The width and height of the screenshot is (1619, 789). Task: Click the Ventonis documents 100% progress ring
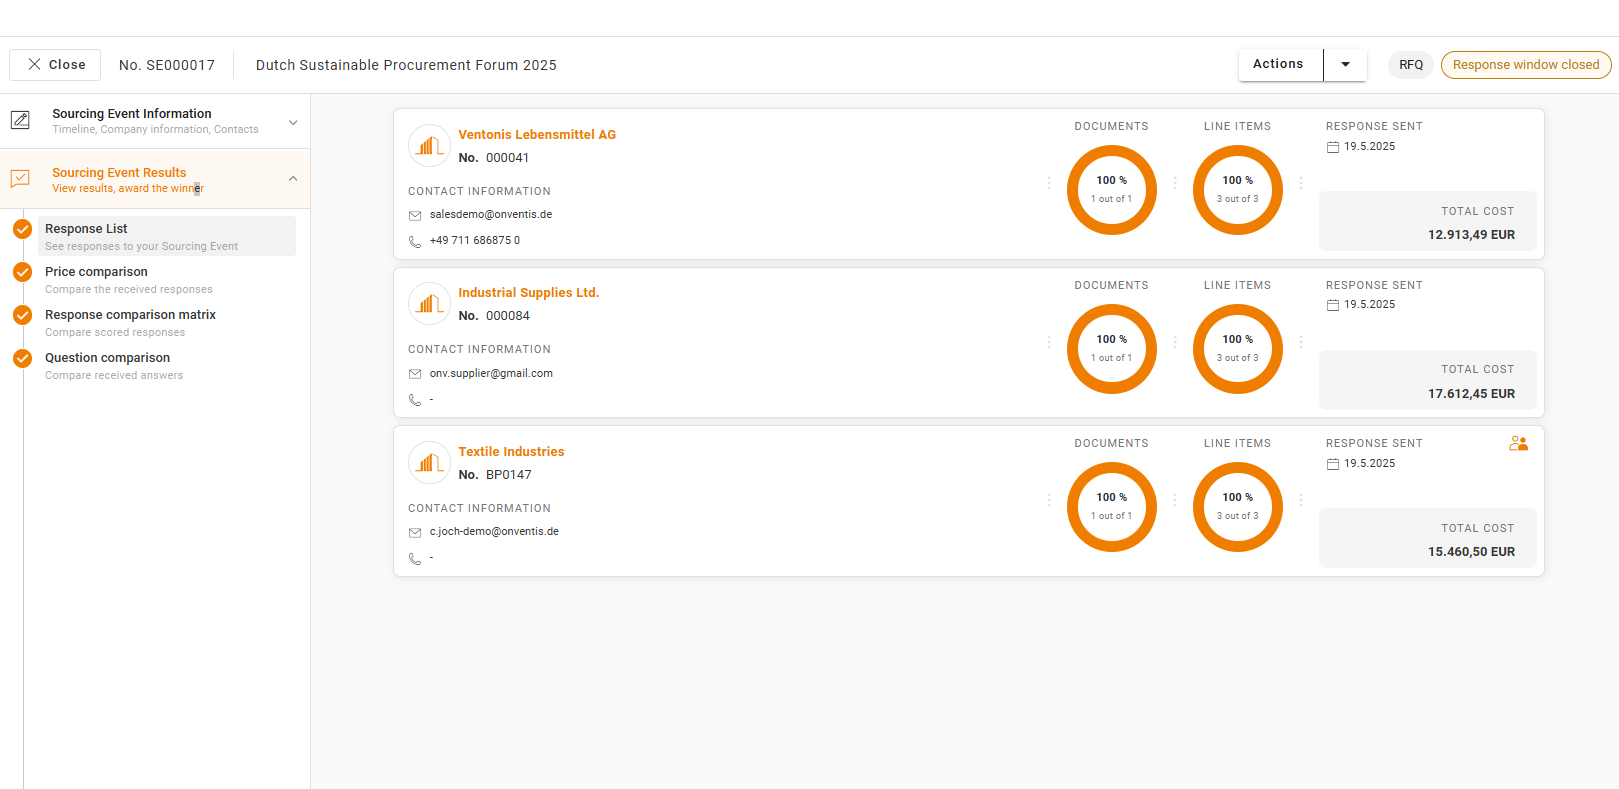tap(1111, 190)
